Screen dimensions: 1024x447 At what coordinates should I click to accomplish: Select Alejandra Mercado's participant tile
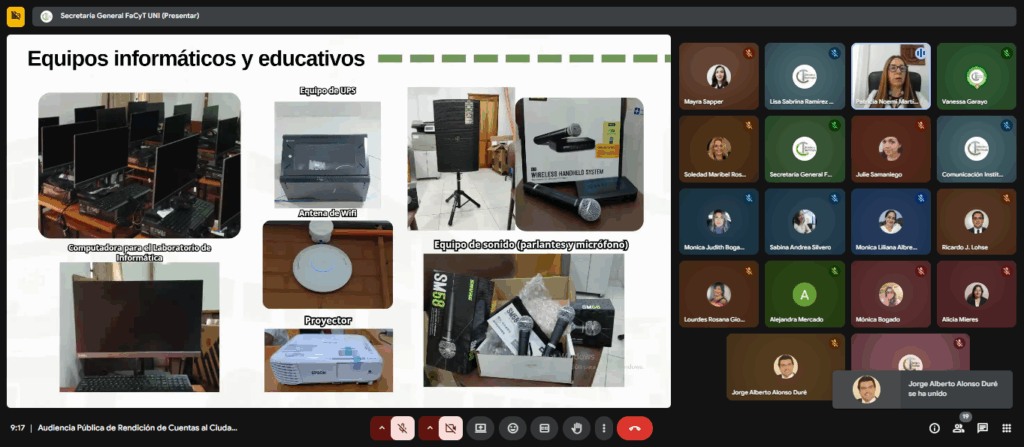[804, 295]
